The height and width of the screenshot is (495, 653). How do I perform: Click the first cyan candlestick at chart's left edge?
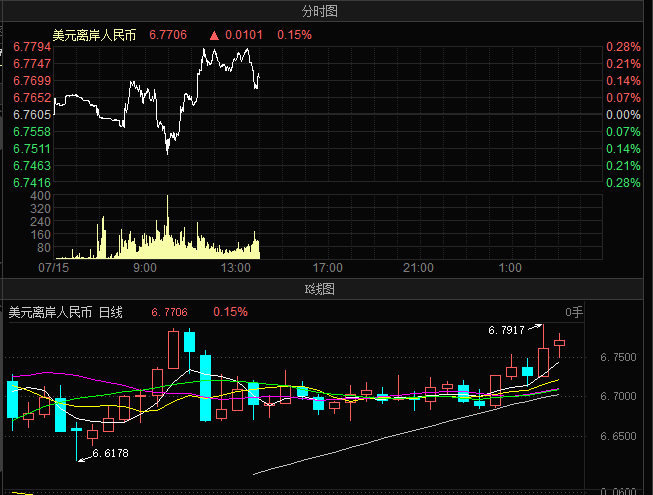pos(13,398)
